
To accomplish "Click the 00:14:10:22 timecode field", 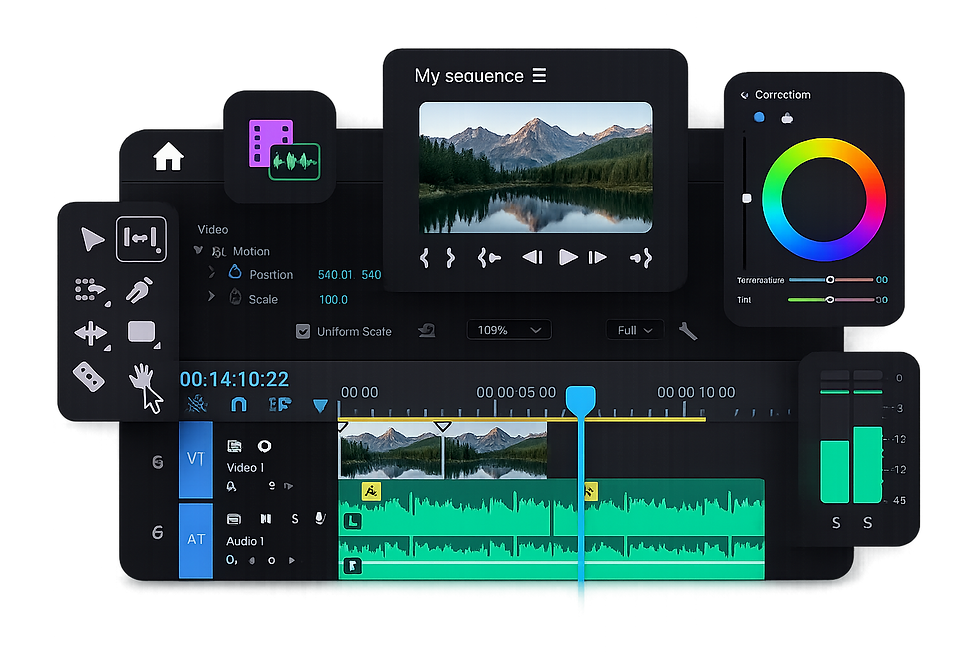I will click(234, 379).
